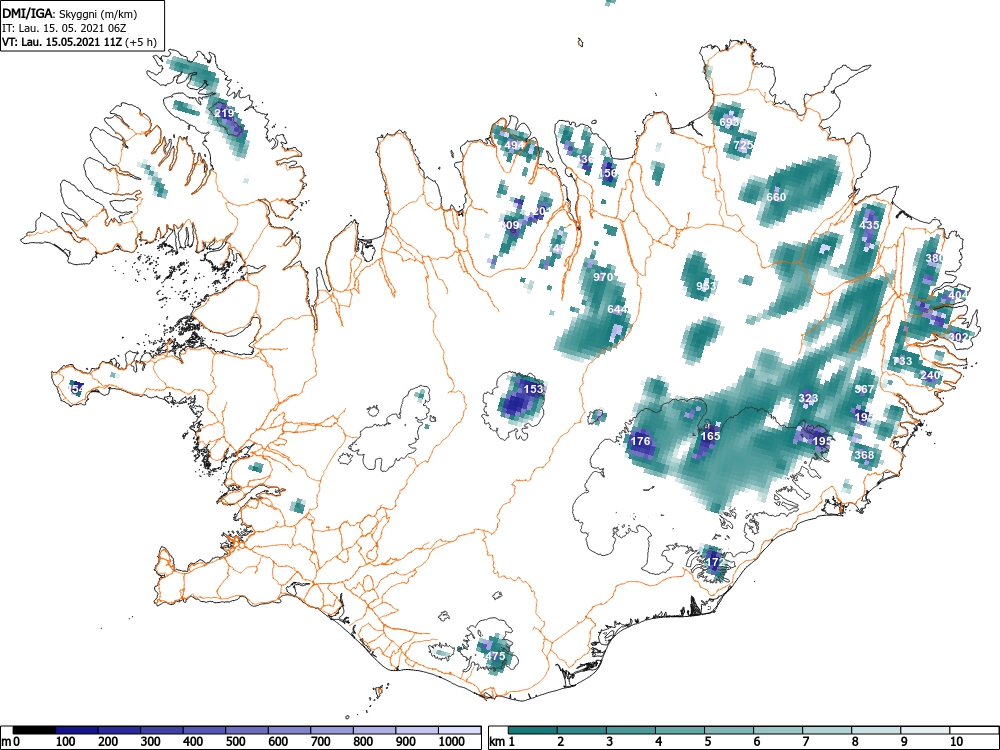Click the "644" visibility label
Screen dimensions: 1000x750
coord(617,309)
